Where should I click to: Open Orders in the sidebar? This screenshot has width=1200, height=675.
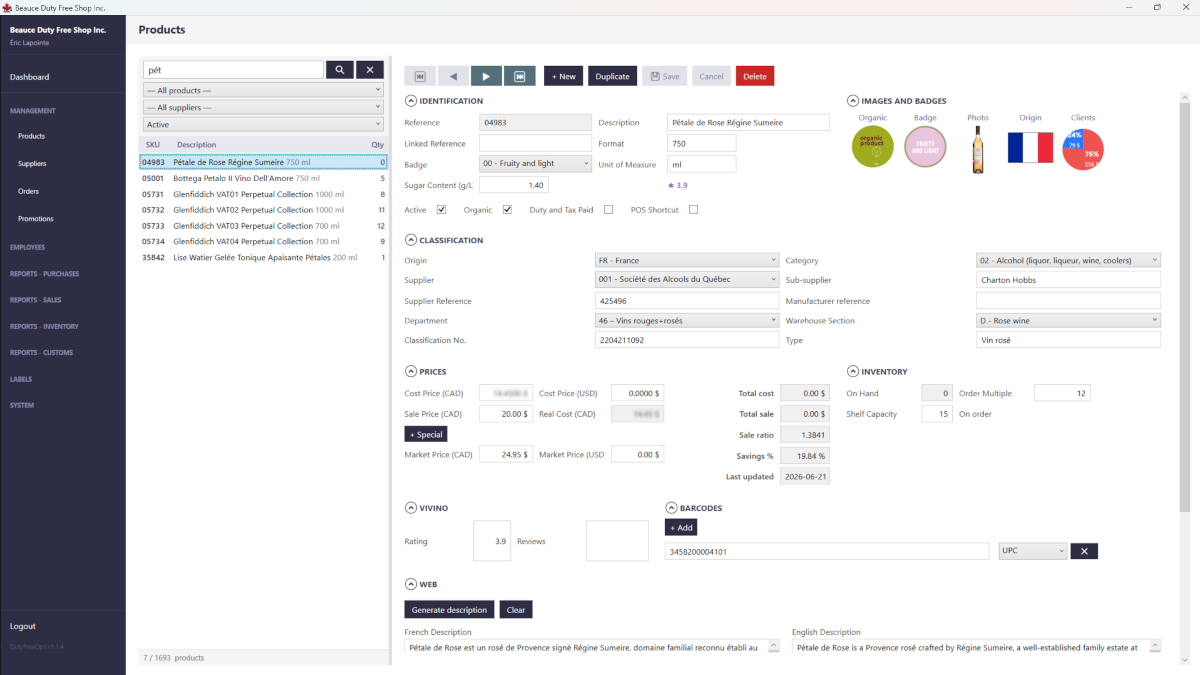(x=29, y=191)
